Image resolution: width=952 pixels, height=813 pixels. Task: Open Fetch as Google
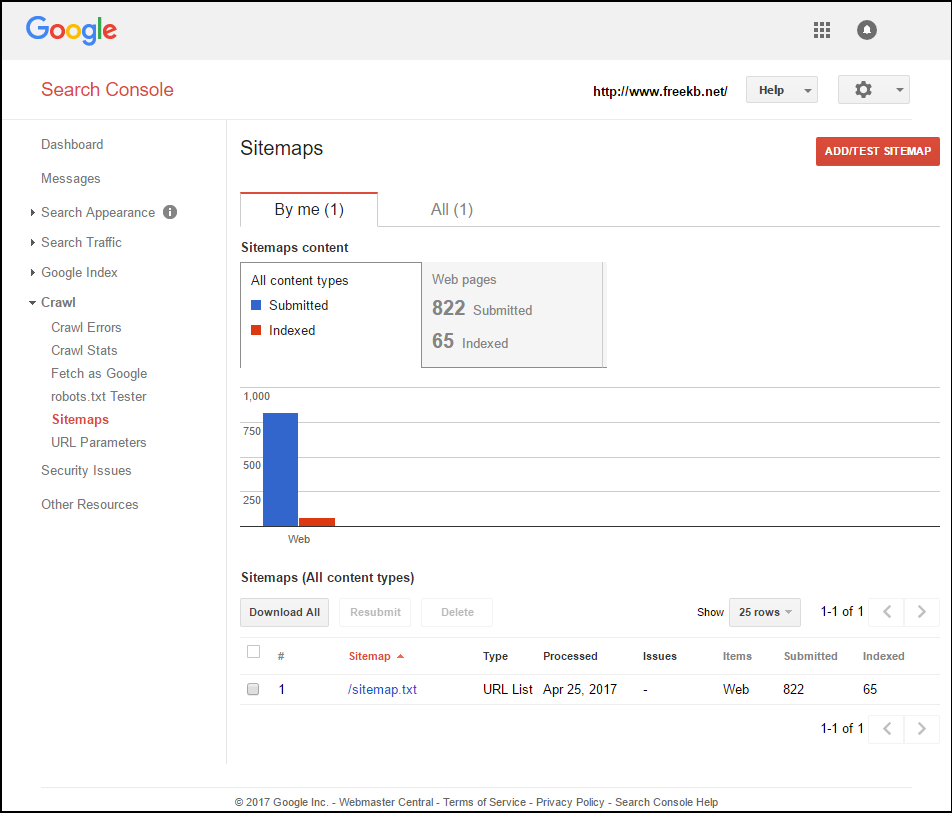[99, 373]
